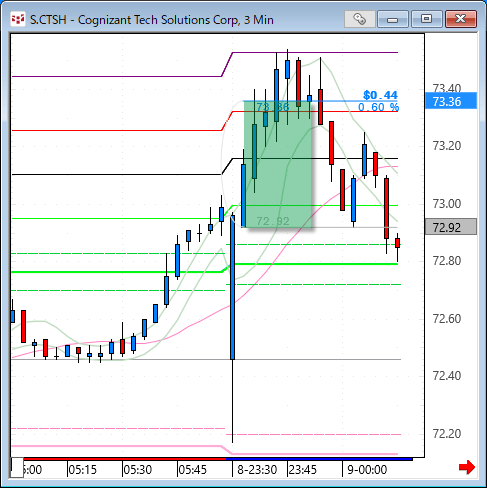Viewport: 487px width, 488px height.
Task: Click the 72.80 price axis label
Action: 447,261
